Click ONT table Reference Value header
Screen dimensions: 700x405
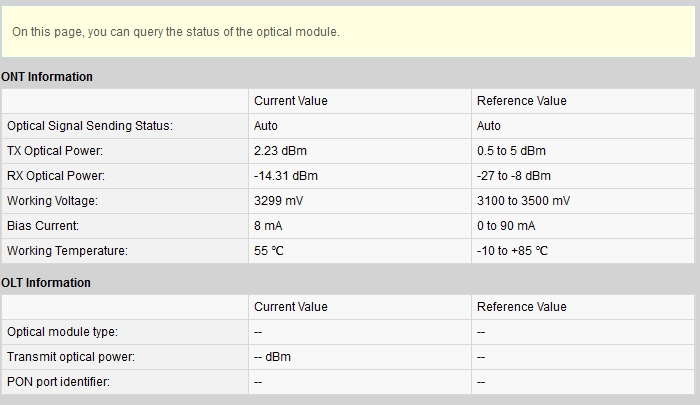(x=521, y=101)
